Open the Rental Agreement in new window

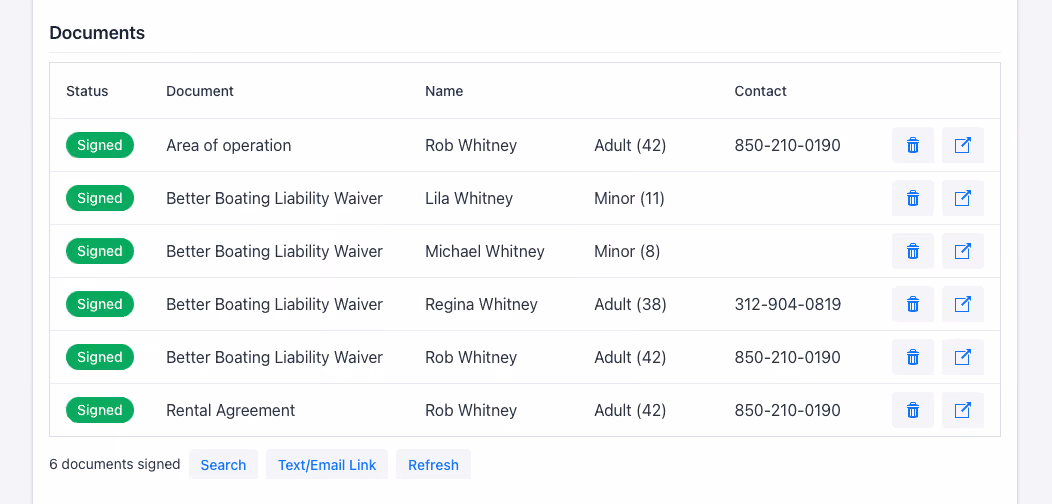(963, 410)
